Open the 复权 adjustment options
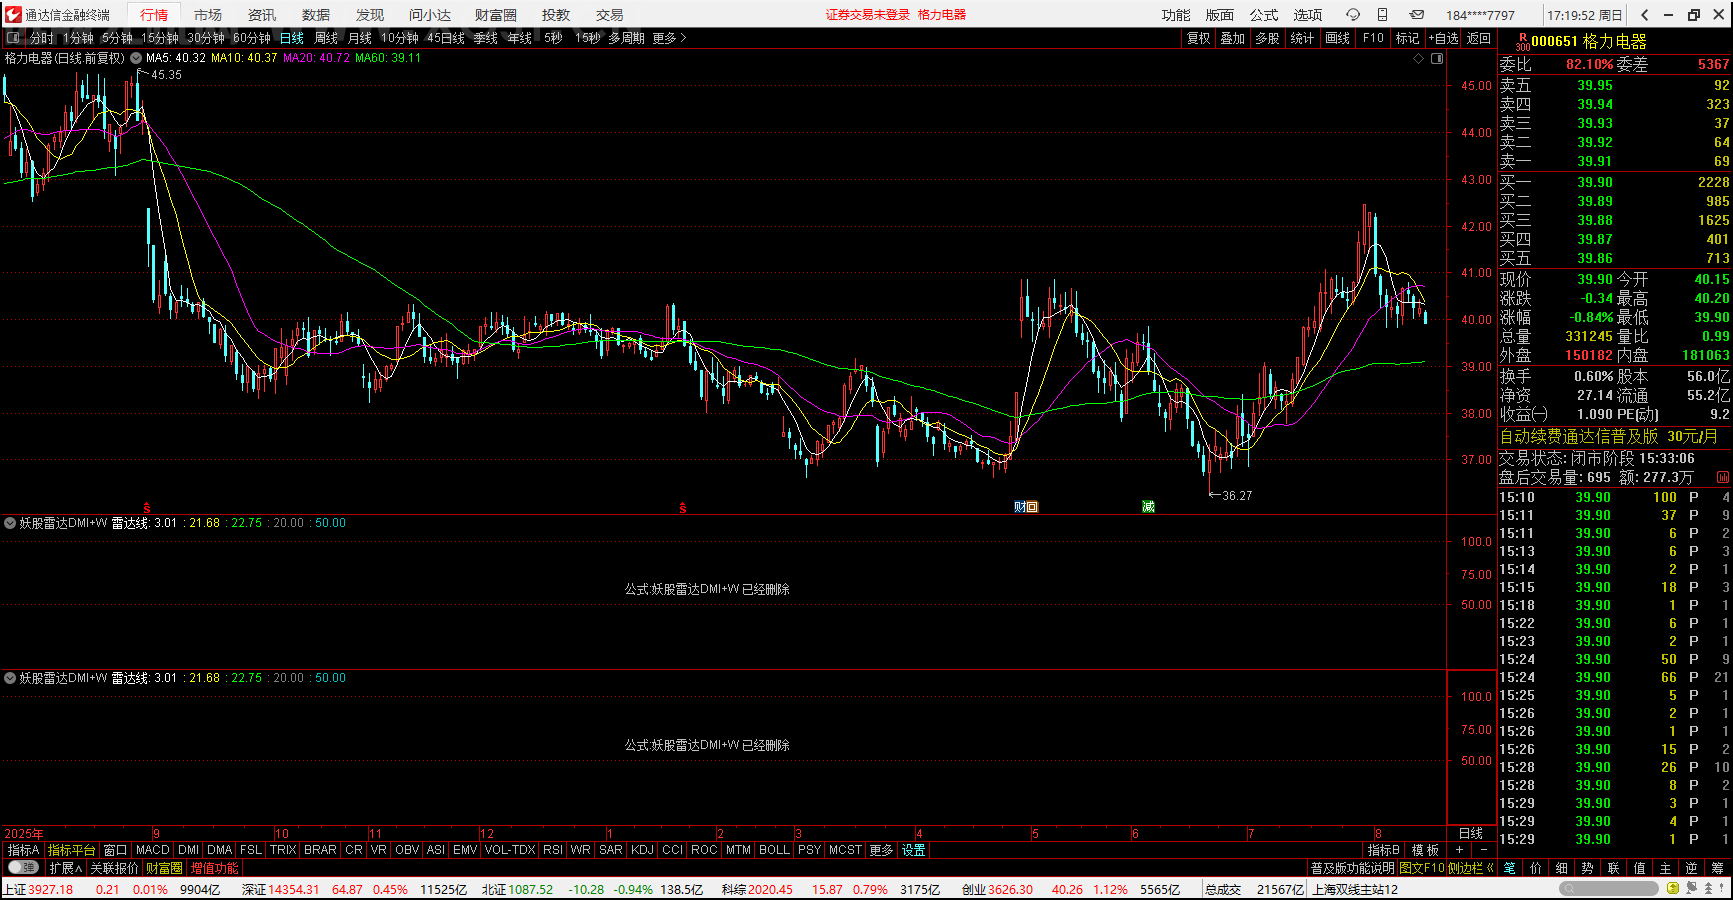 pyautogui.click(x=1198, y=38)
